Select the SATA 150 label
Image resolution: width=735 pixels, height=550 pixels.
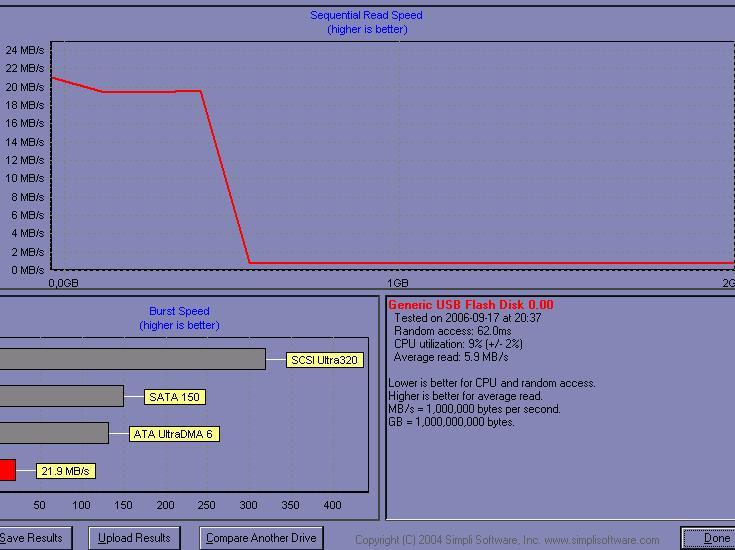point(174,397)
